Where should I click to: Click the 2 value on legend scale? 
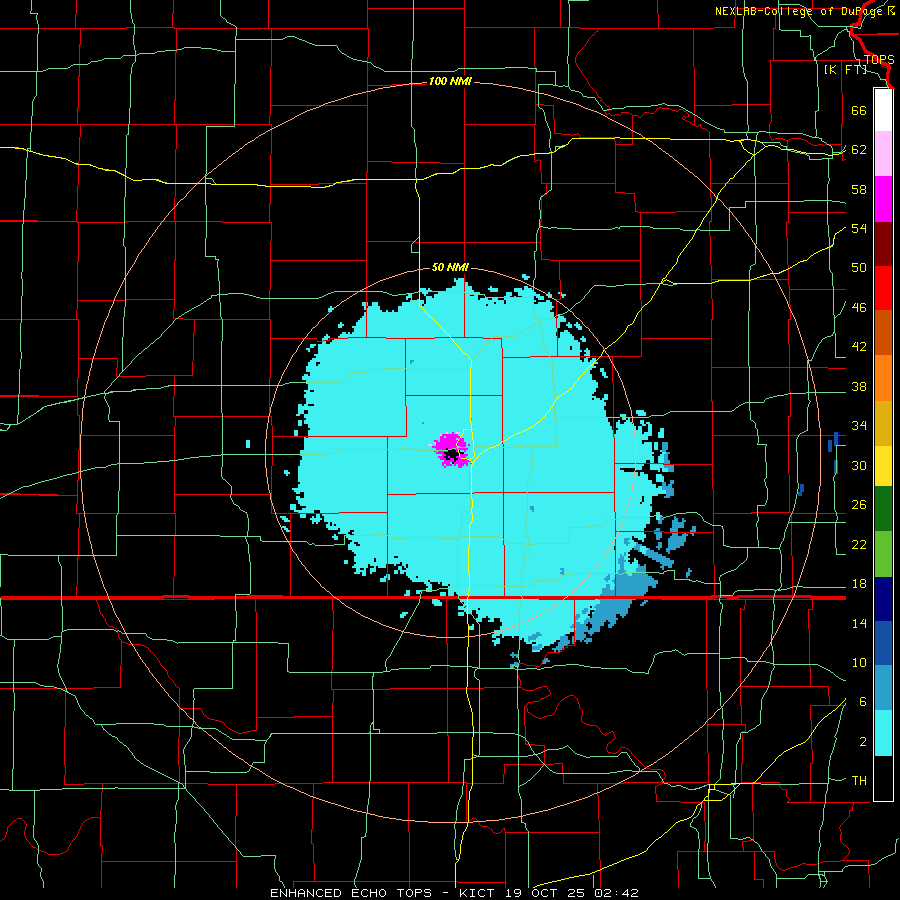click(863, 742)
